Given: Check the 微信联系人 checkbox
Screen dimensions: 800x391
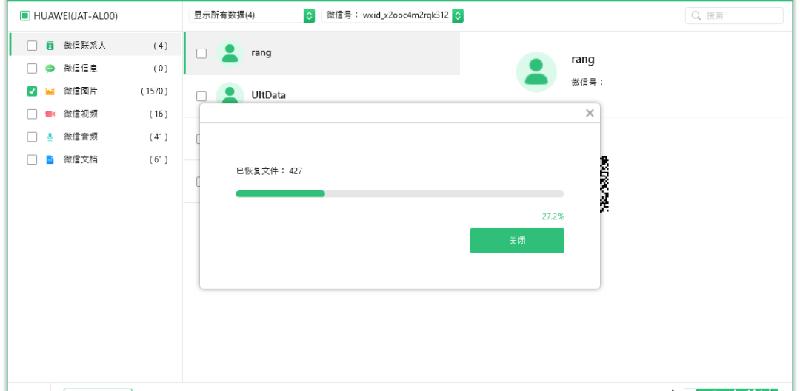Looking at the screenshot, I should [32, 45].
